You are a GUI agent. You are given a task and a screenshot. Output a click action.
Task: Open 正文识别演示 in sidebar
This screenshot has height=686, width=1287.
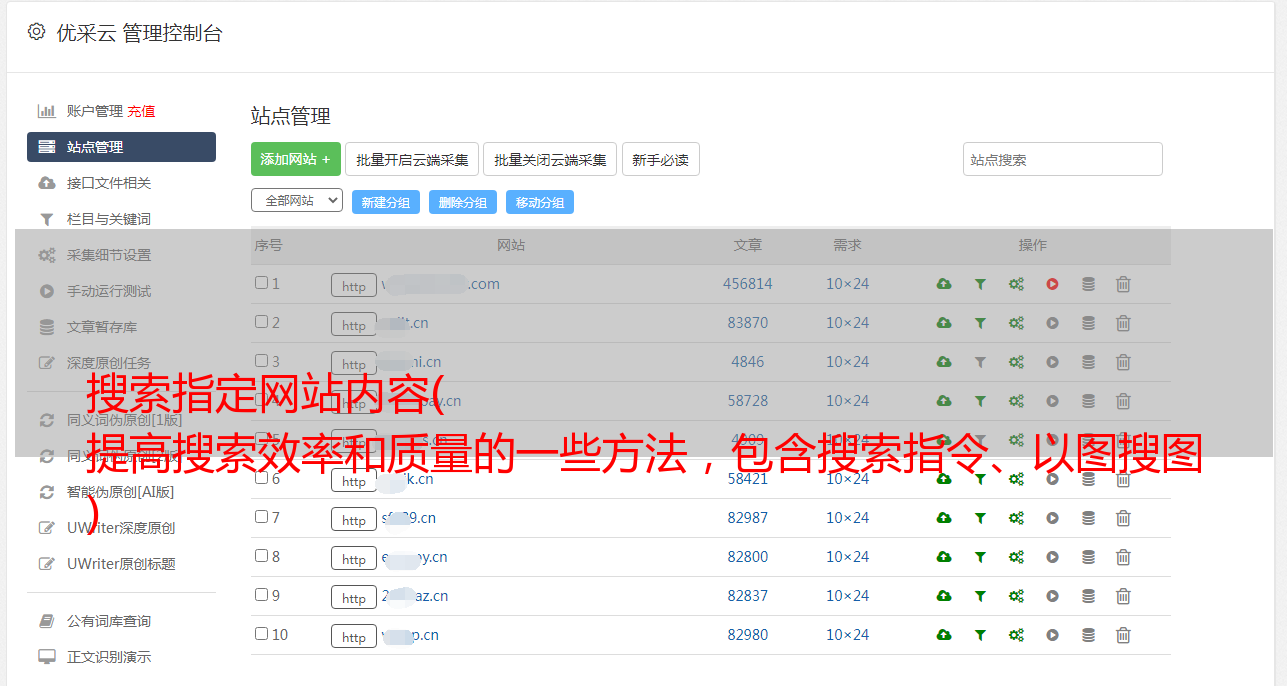109,657
